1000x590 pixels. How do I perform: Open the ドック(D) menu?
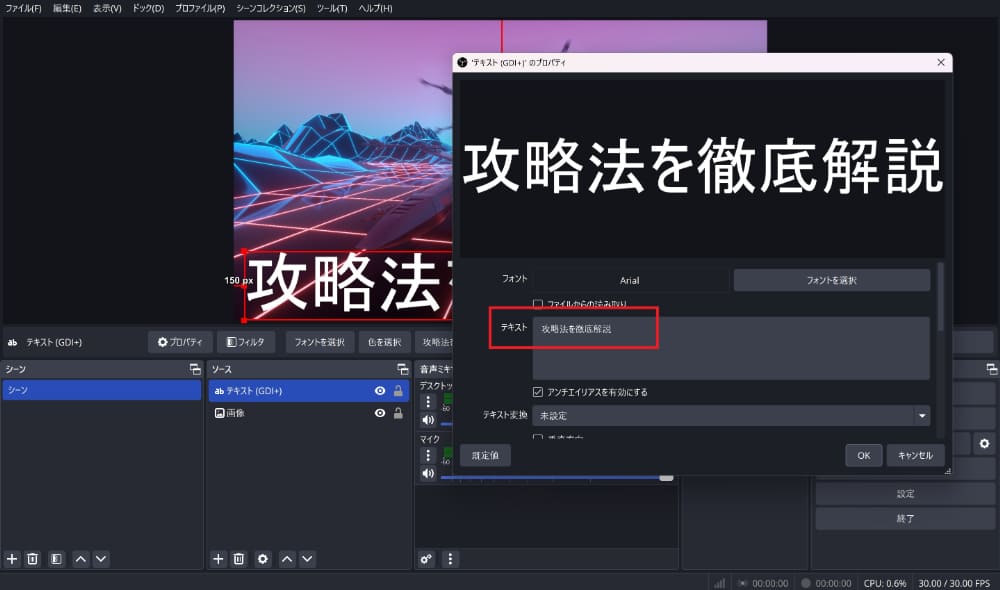tap(148, 8)
